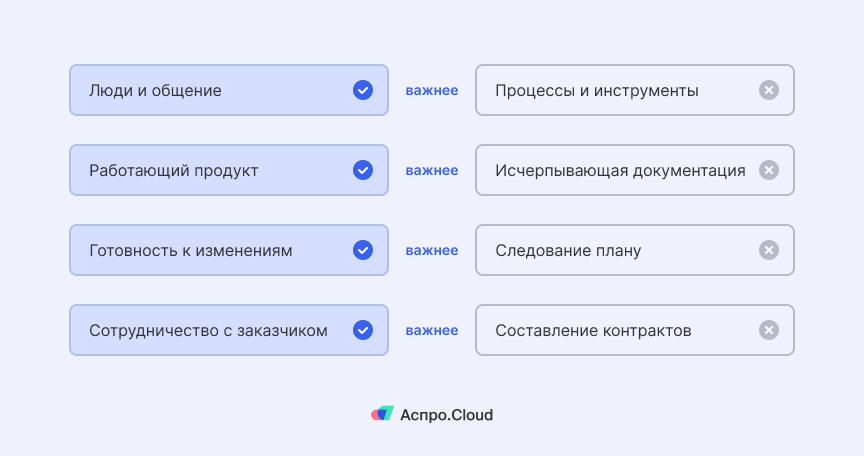
Task: Click the Процессы и инструменты text
Action: [596, 91]
